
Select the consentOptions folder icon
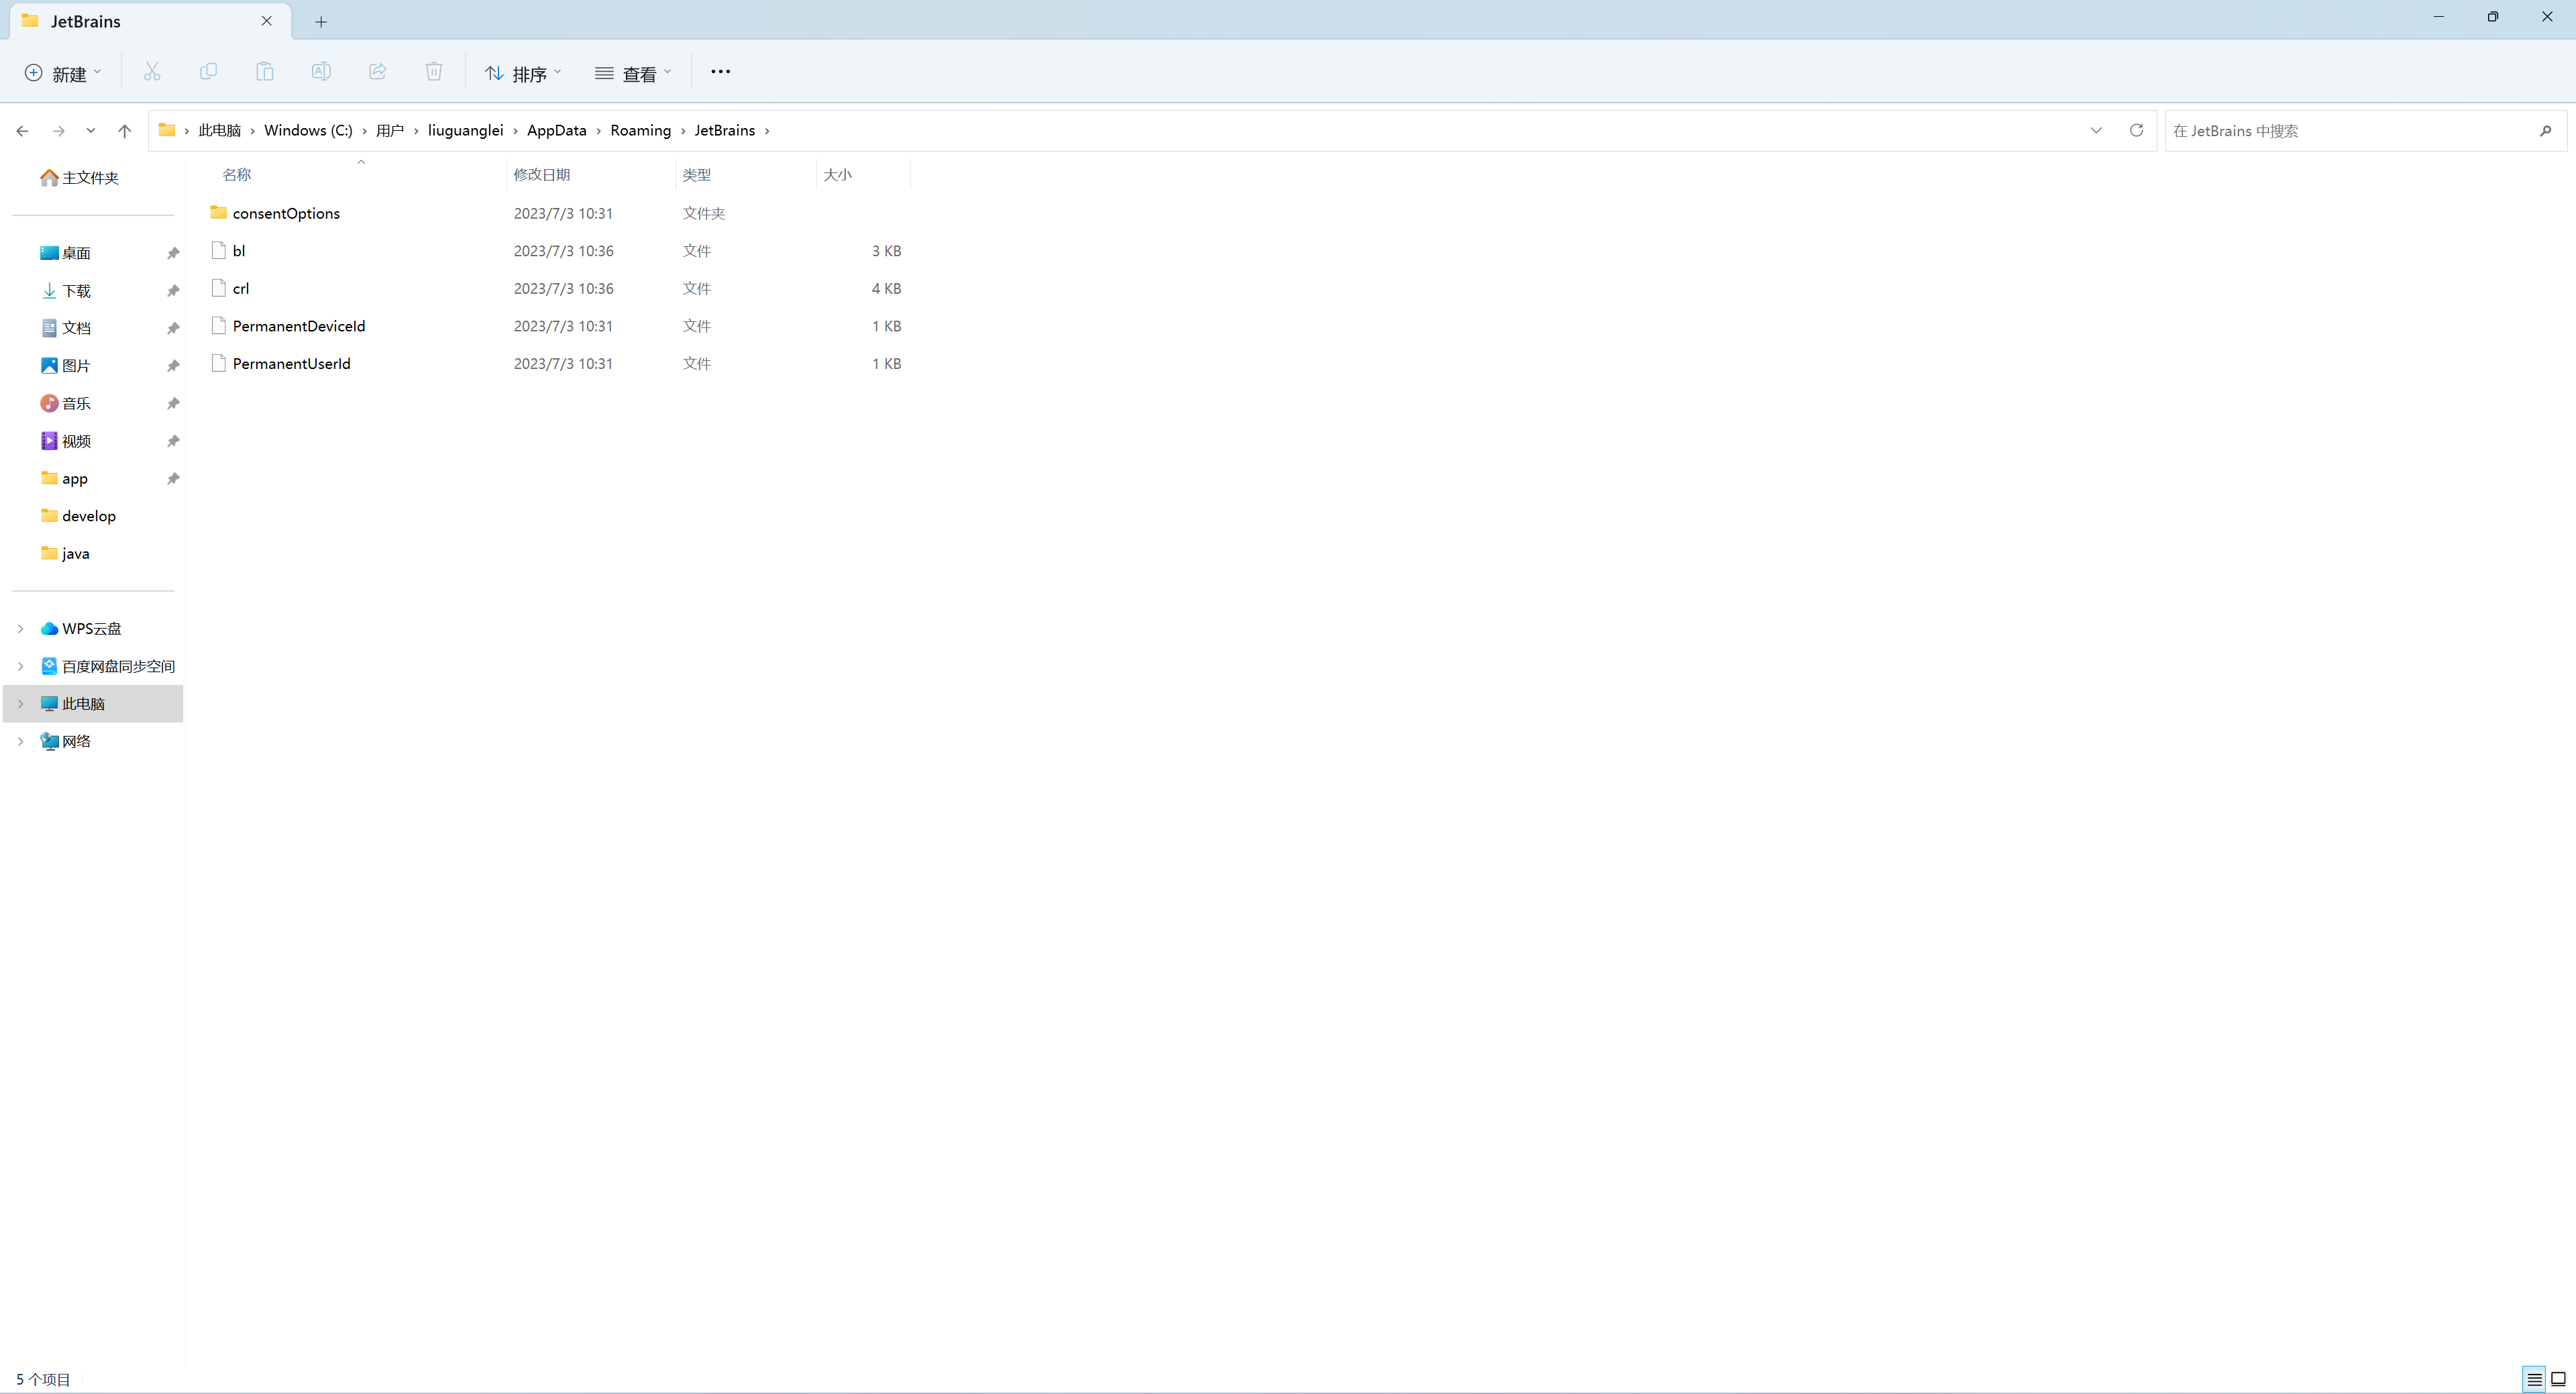click(x=218, y=212)
